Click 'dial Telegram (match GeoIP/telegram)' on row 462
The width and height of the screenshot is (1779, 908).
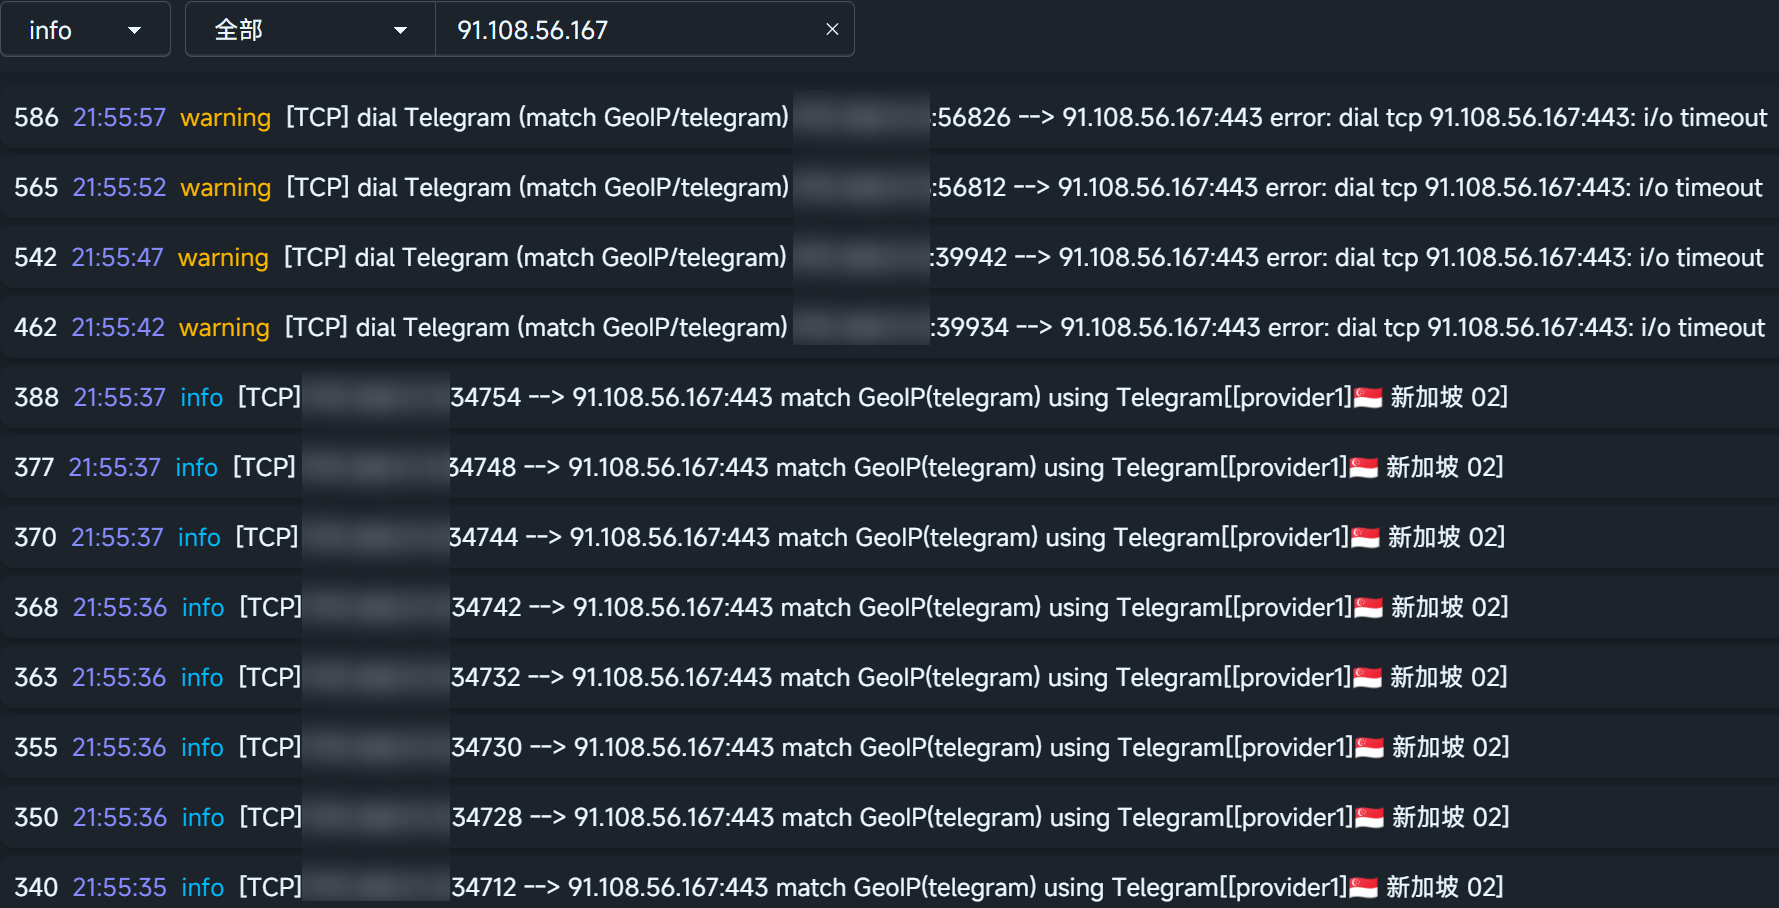pyautogui.click(x=572, y=327)
